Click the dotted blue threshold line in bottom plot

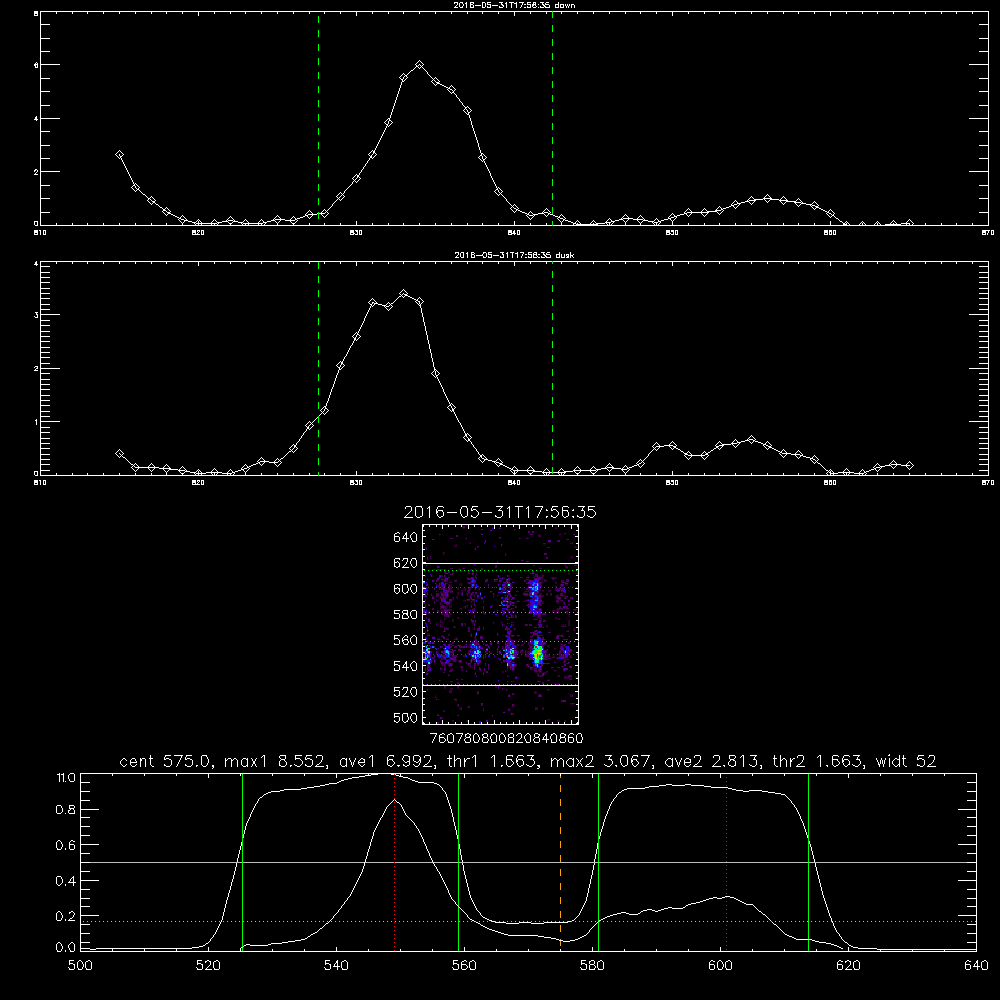(x=528, y=922)
